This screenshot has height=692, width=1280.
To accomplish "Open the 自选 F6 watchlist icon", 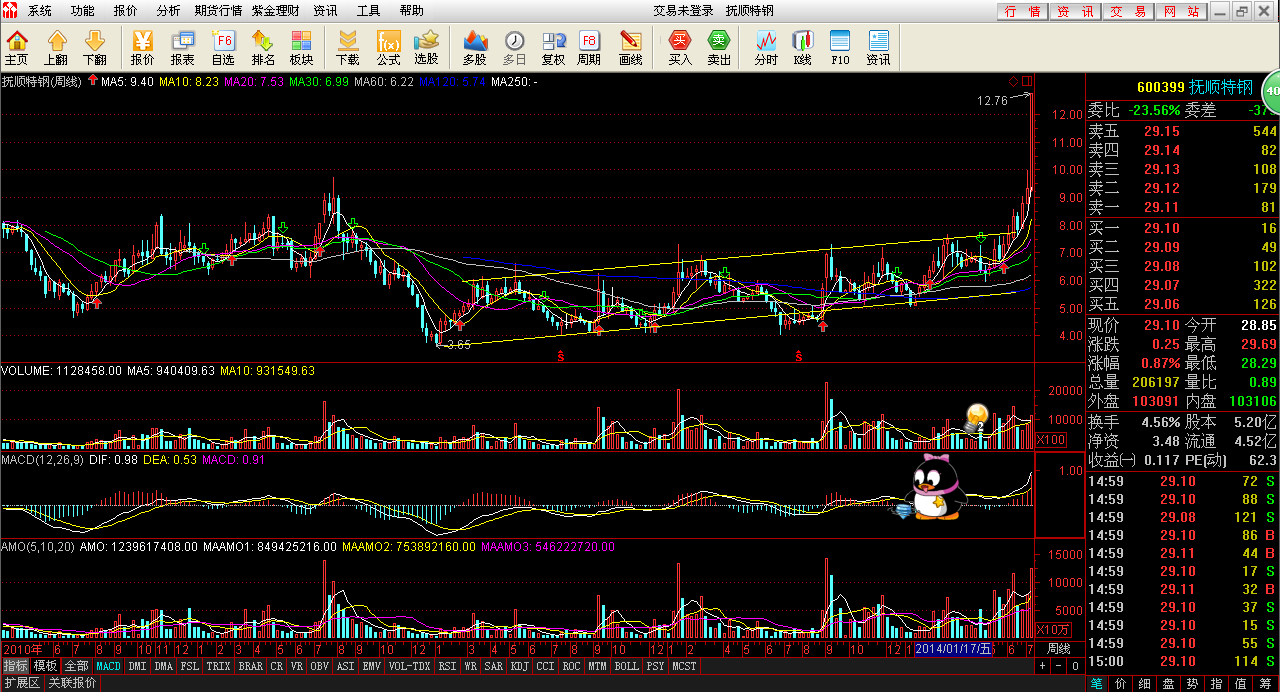I will tap(223, 47).
